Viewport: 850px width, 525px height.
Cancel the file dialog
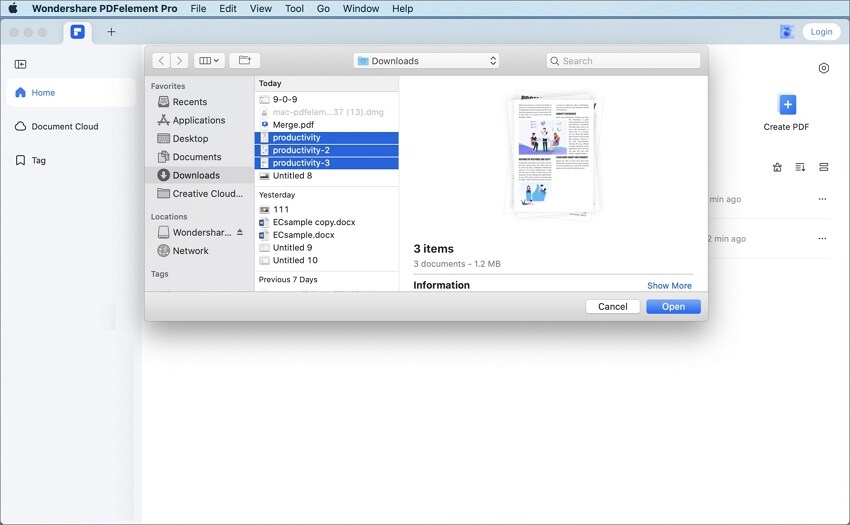[x=613, y=306]
